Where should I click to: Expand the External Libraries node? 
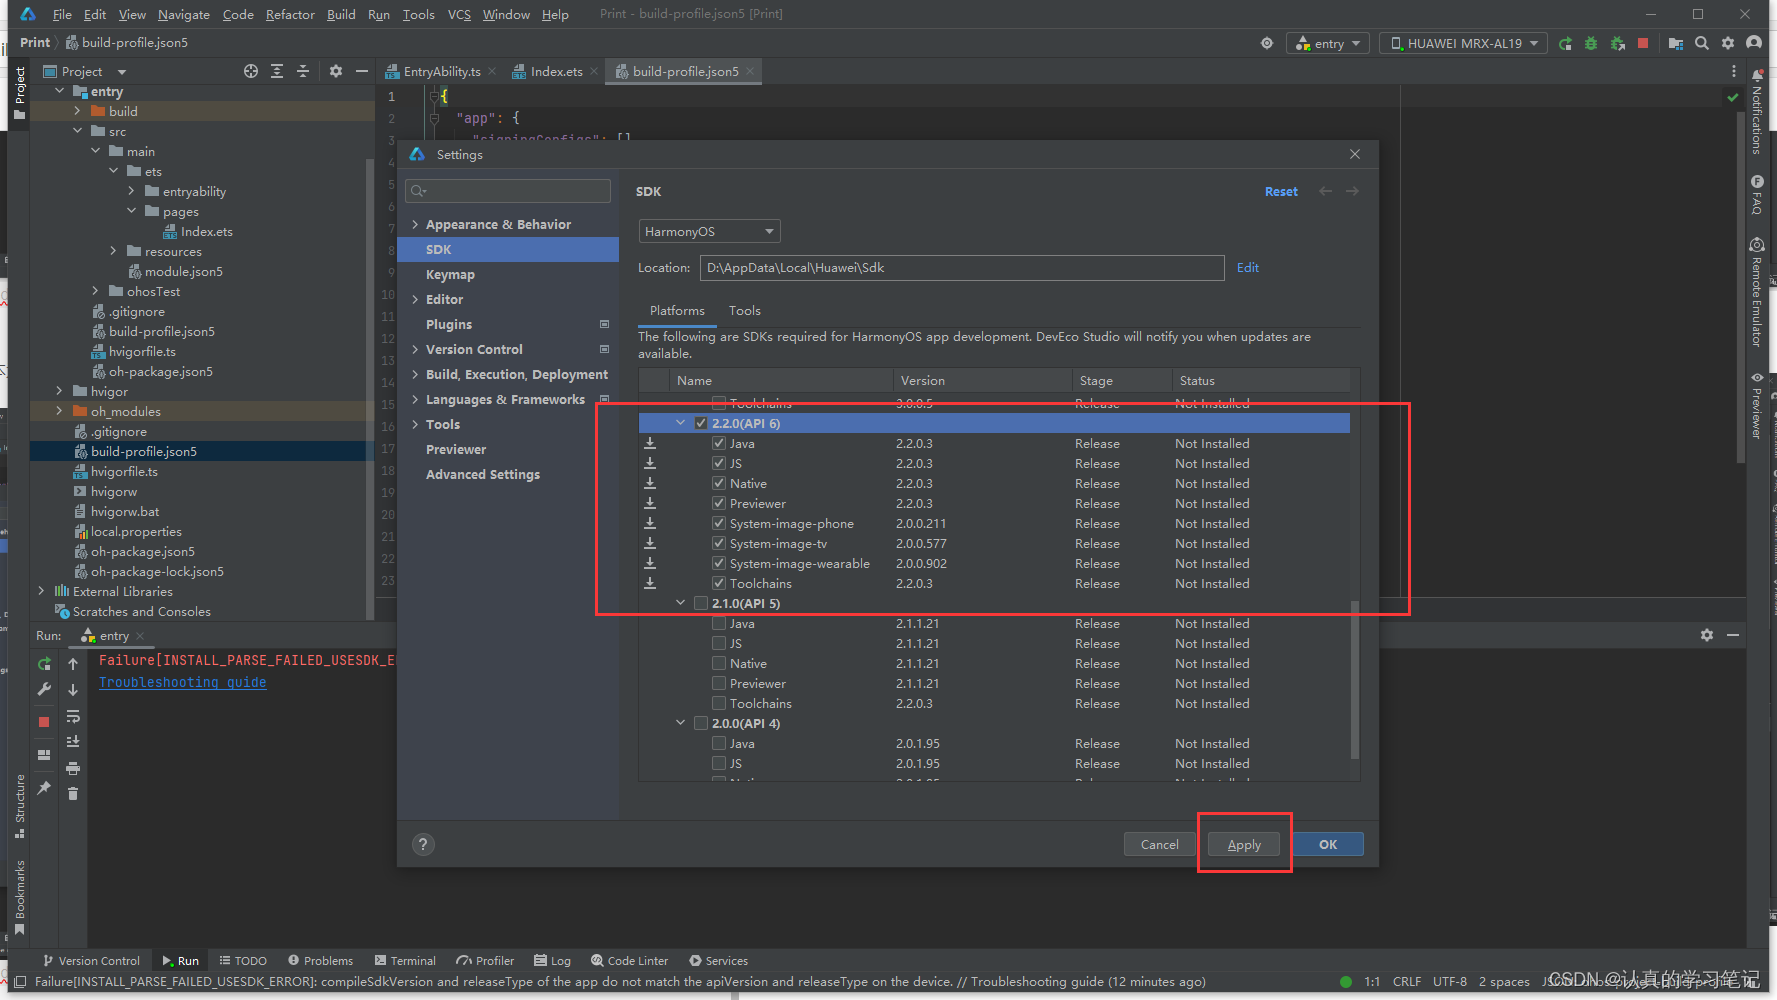click(x=41, y=591)
